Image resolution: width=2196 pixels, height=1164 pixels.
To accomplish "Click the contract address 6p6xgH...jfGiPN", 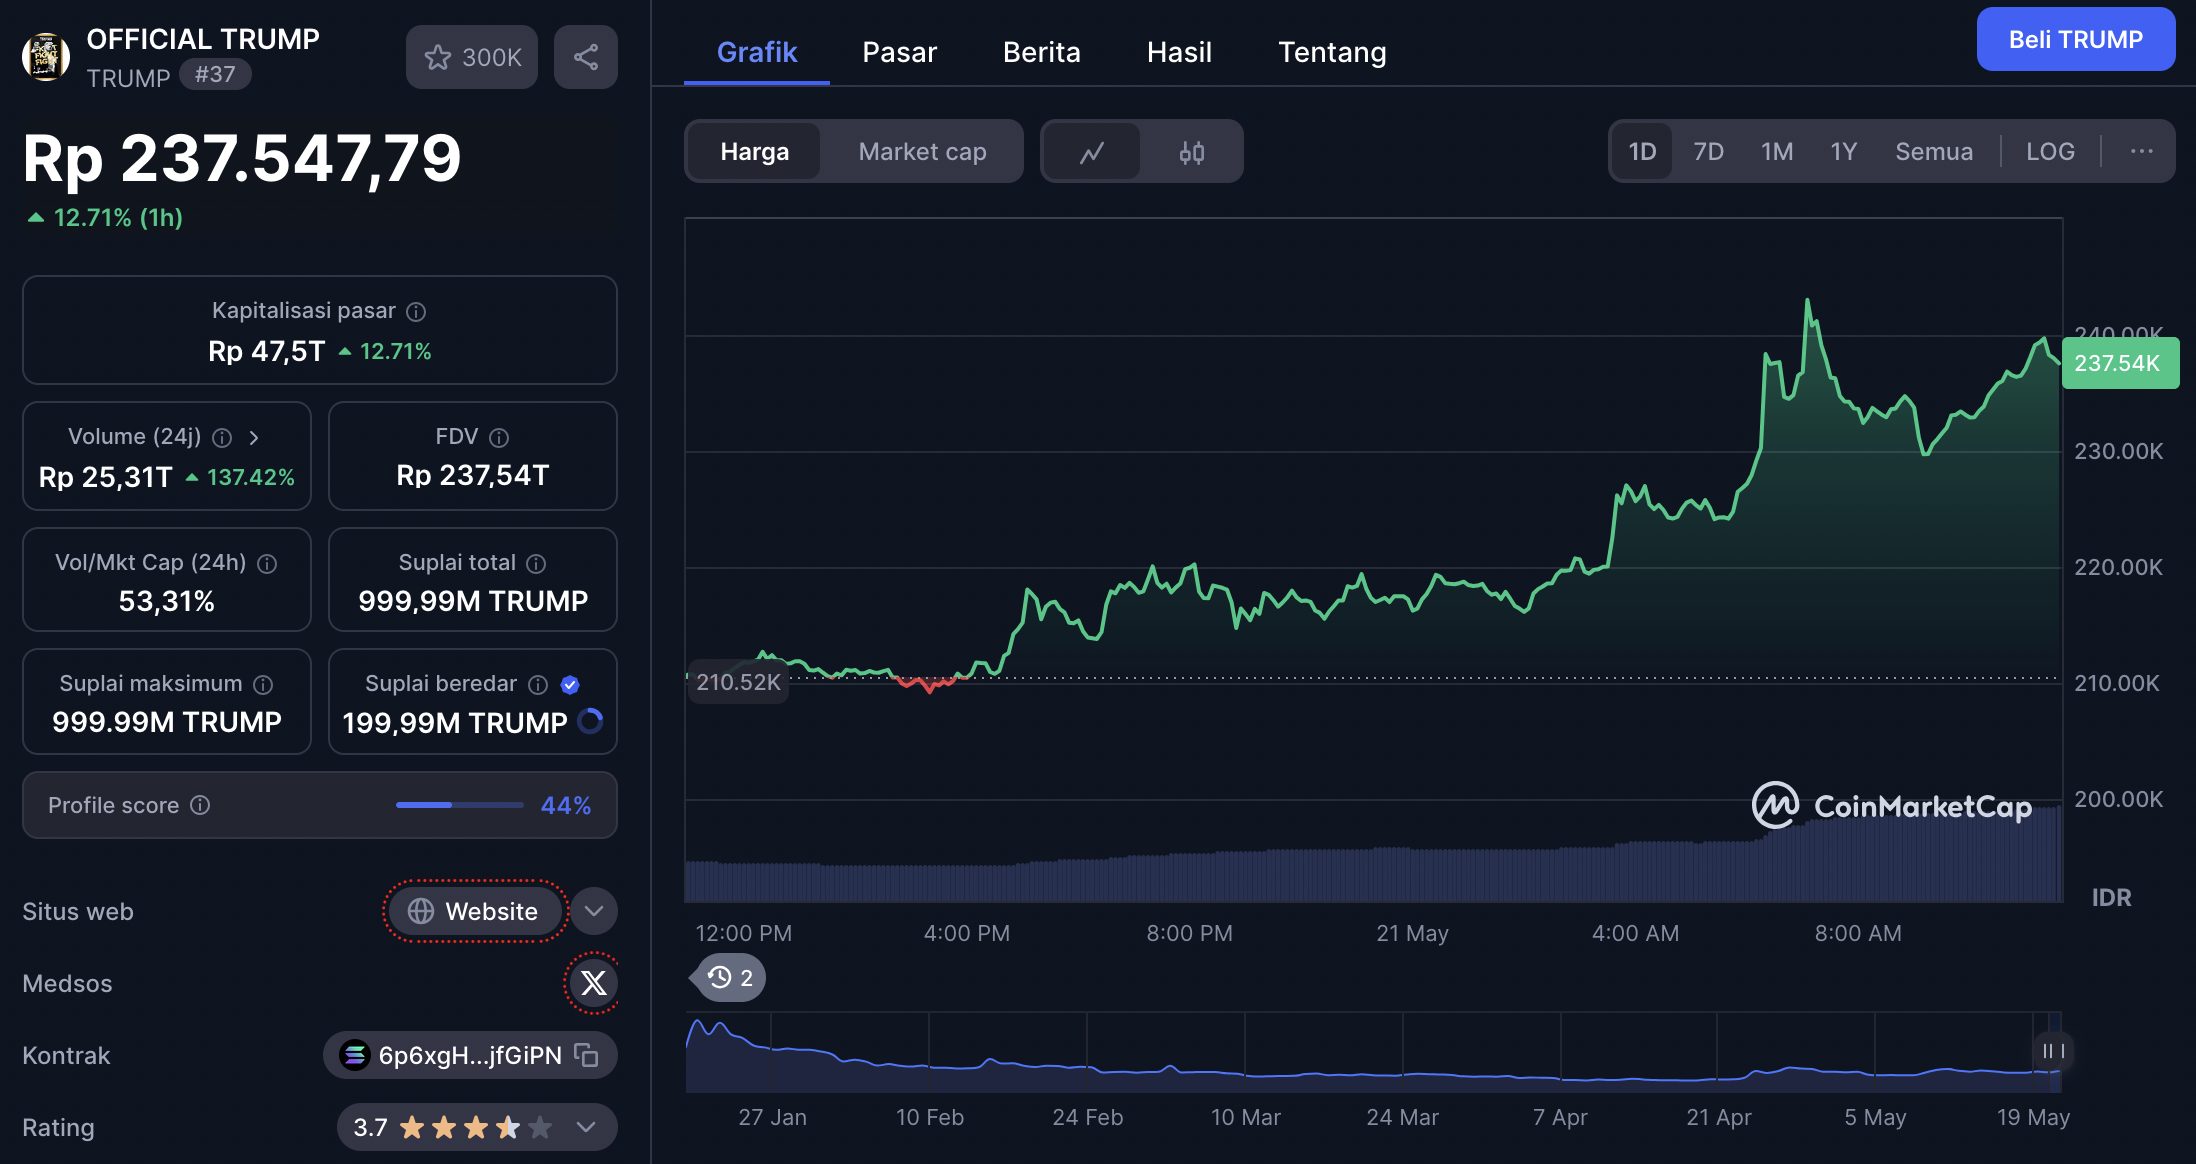I will [x=470, y=1055].
